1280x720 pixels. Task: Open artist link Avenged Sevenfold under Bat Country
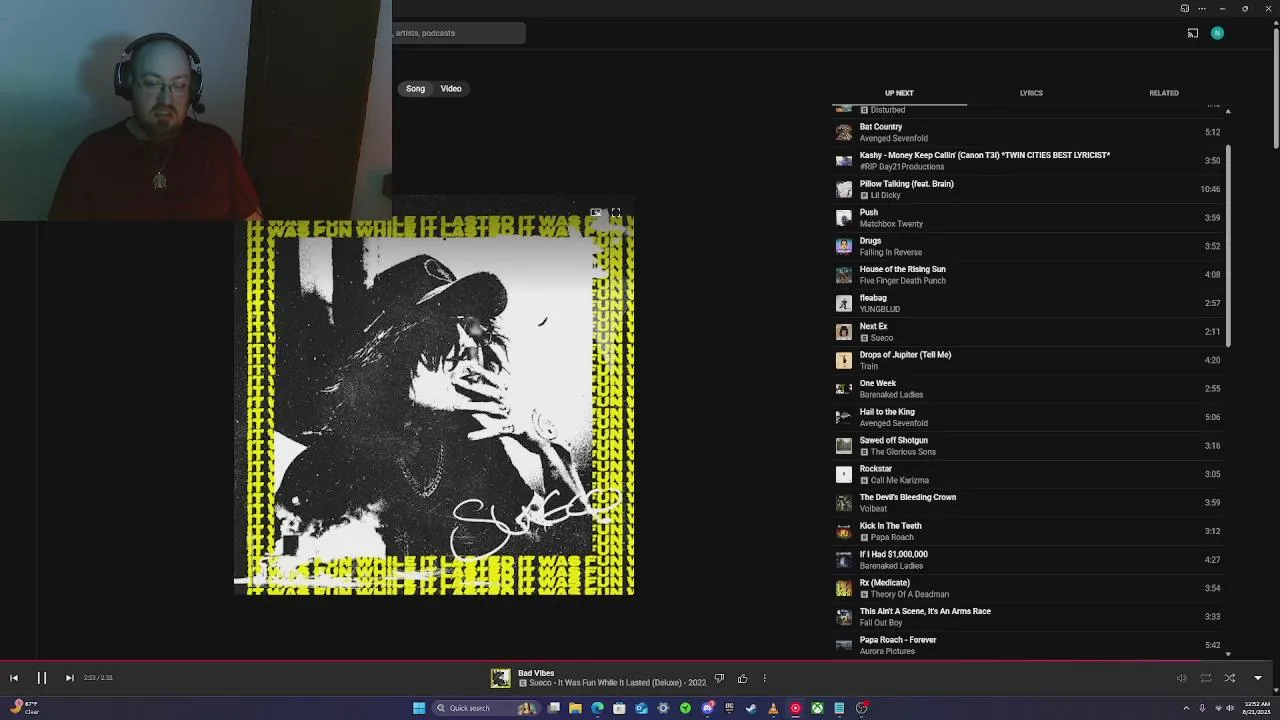pyautogui.click(x=893, y=138)
